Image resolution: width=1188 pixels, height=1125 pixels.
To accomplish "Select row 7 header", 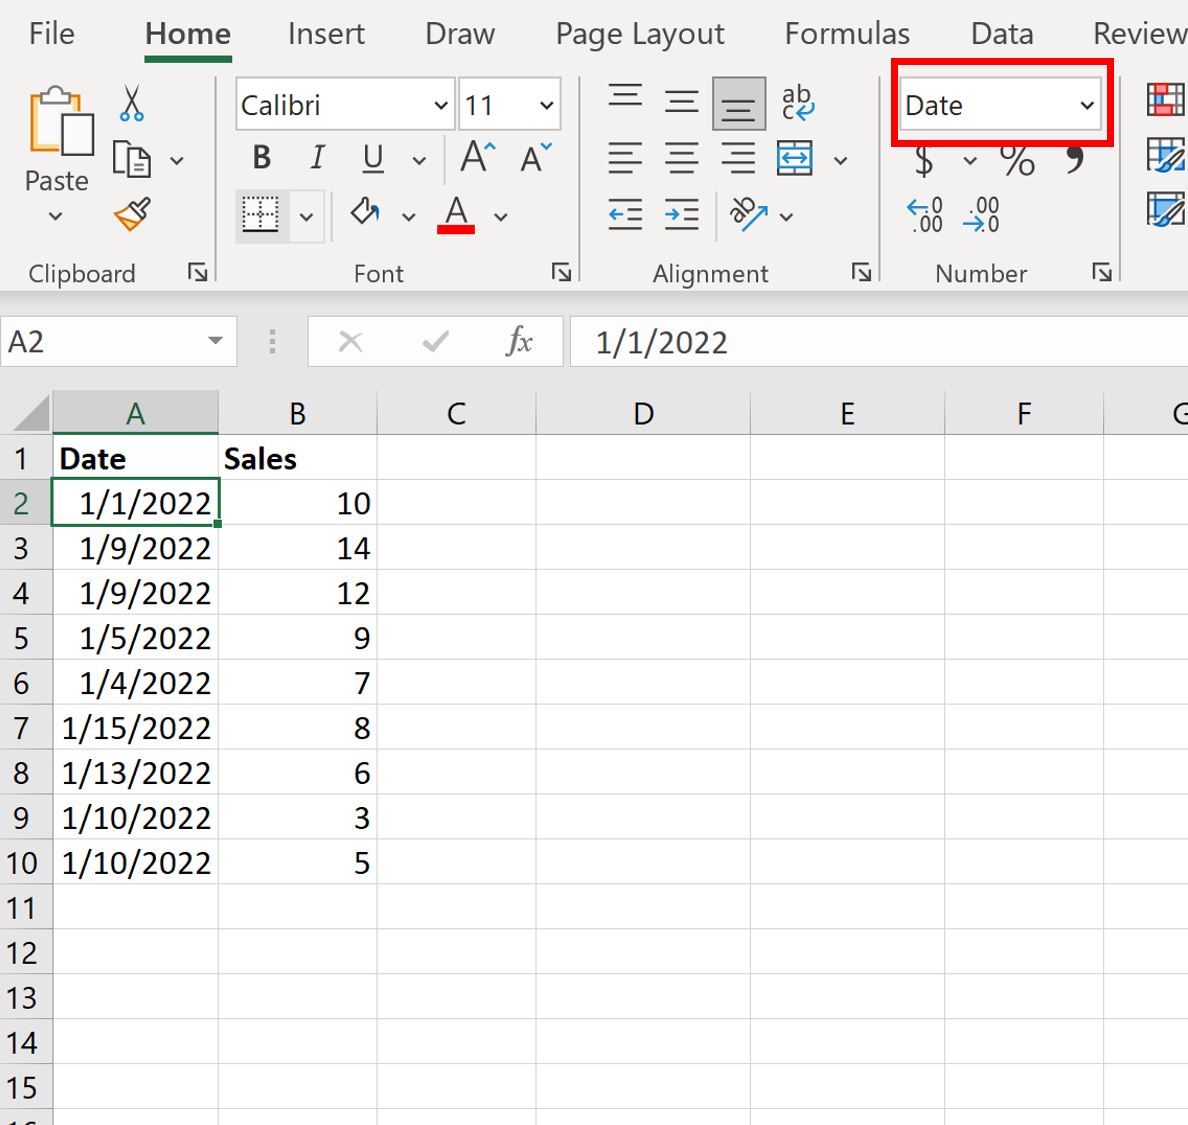I will (26, 727).
